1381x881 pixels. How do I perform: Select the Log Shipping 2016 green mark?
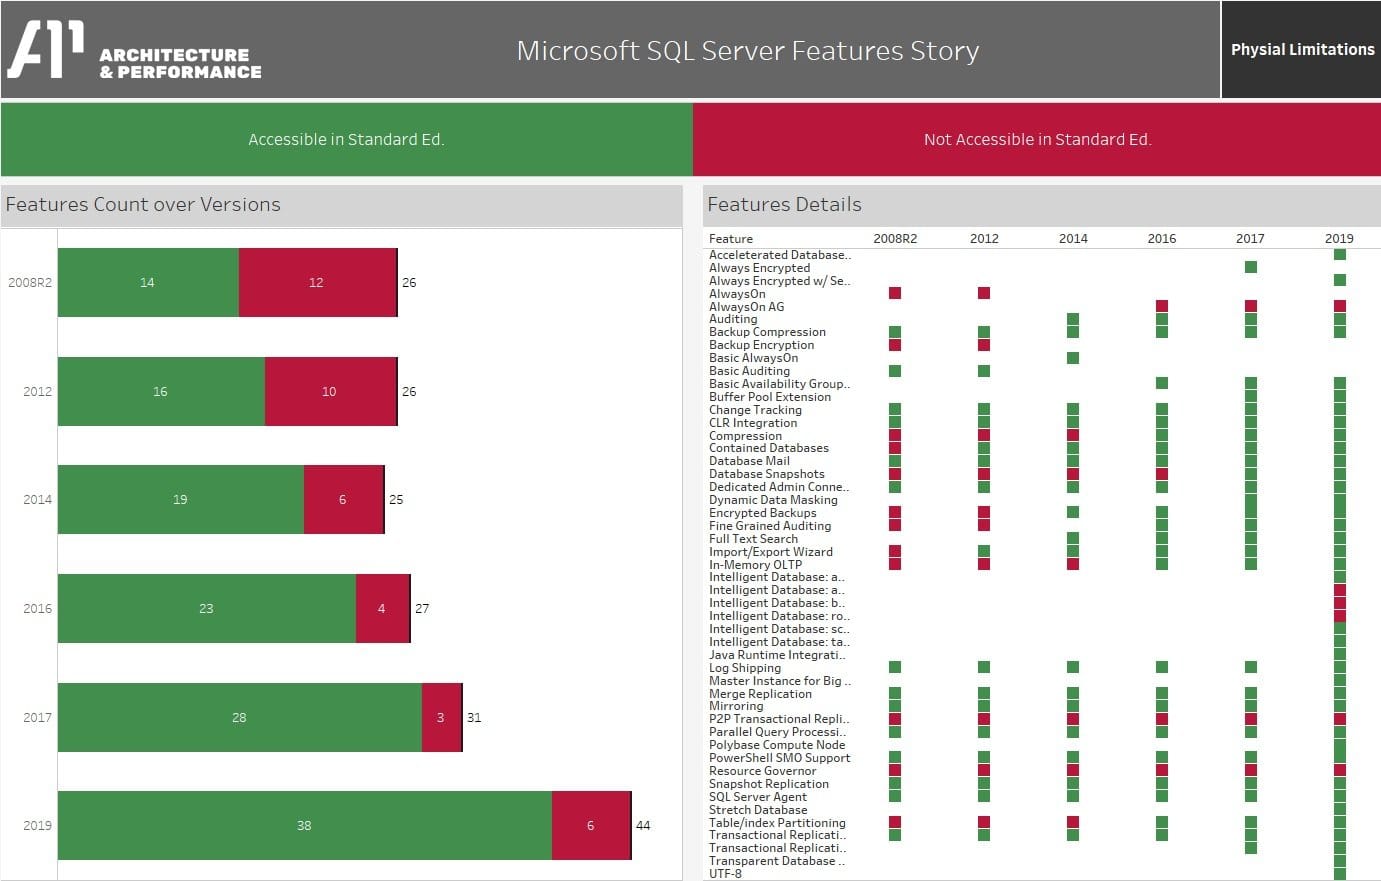click(x=1162, y=667)
